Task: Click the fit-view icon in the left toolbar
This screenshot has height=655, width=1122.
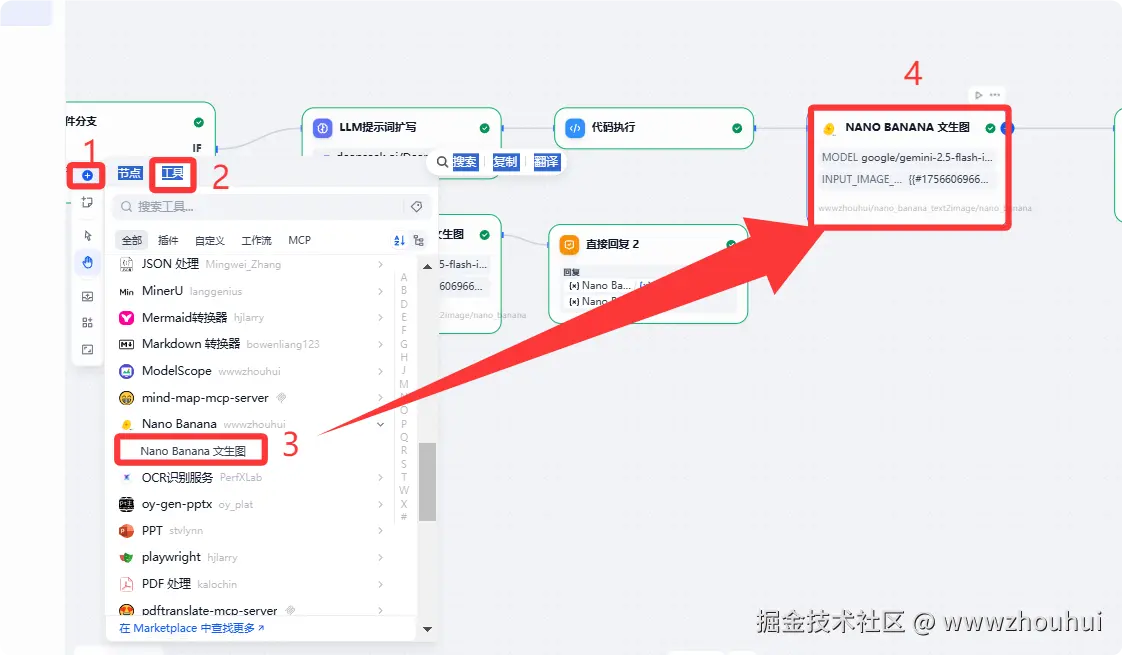Action: (87, 349)
